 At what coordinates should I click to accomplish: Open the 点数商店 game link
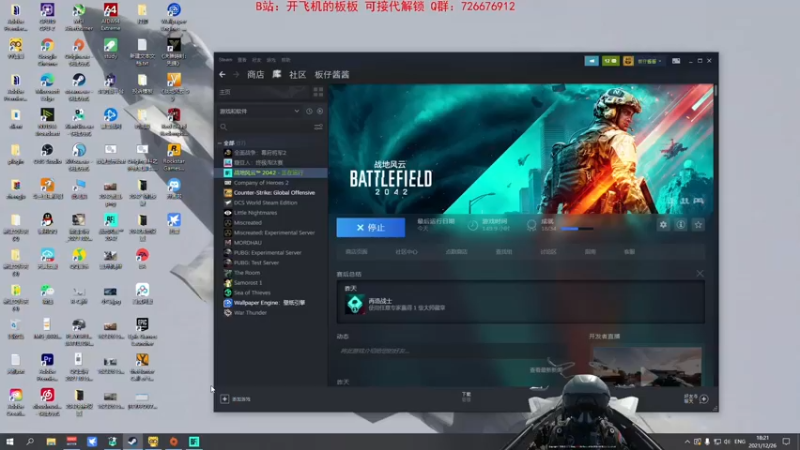[x=456, y=252]
